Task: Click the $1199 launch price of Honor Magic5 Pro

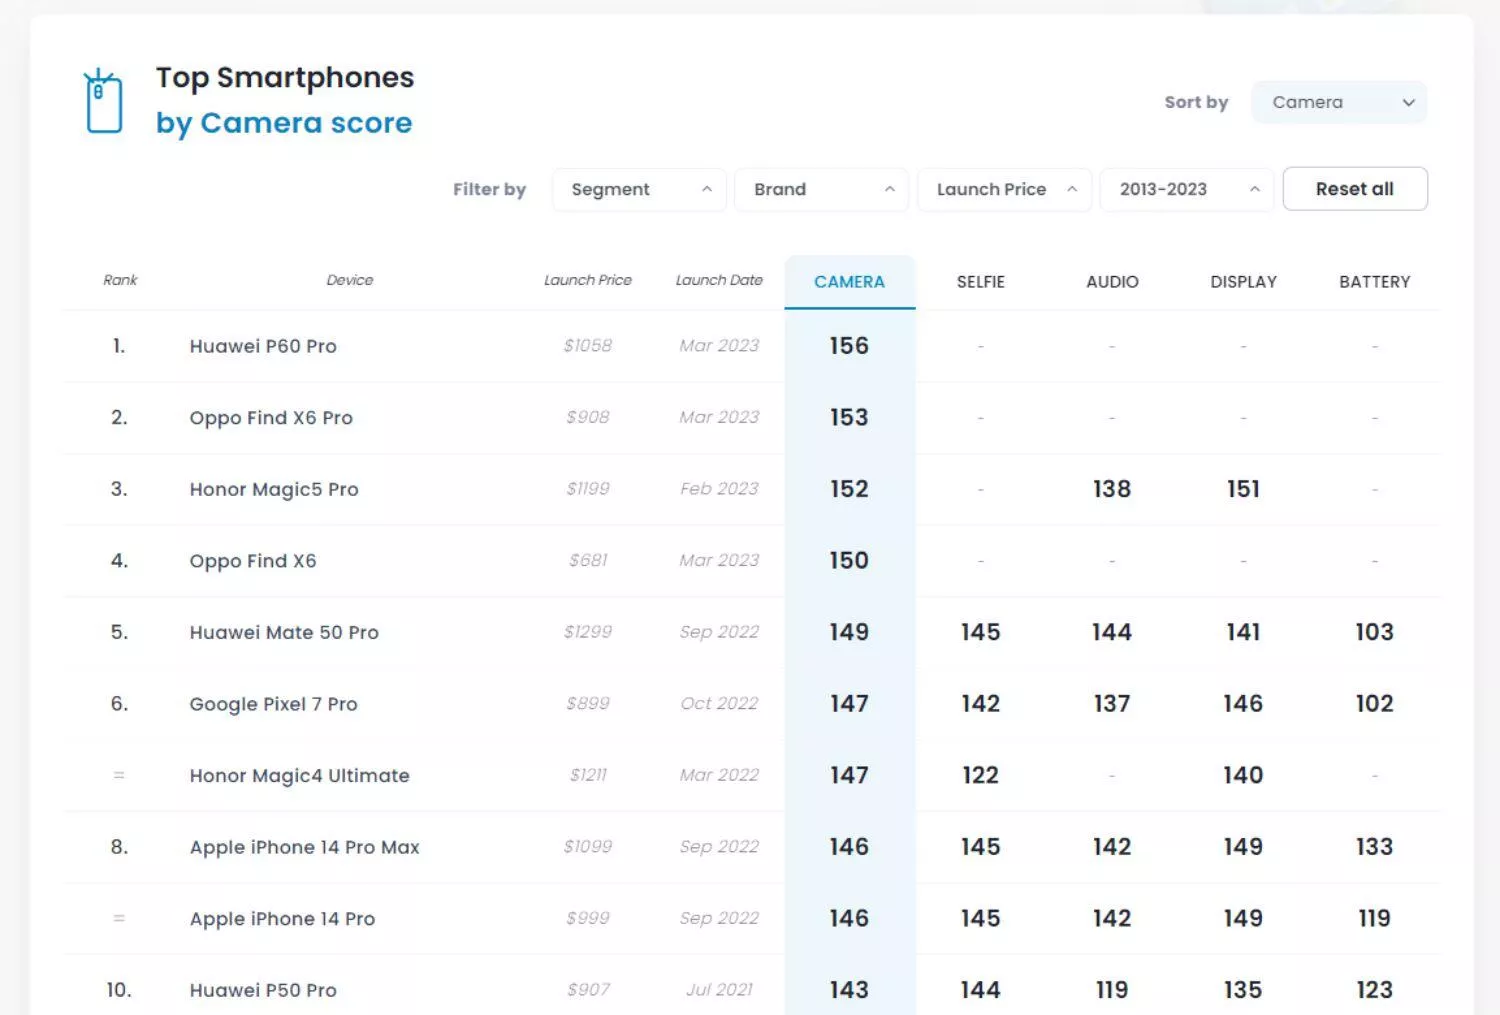Action: 588,489
